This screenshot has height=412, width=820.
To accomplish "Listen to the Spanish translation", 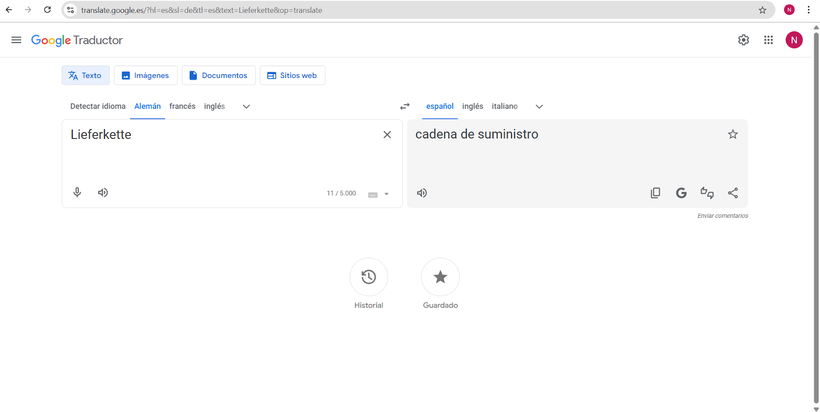I will click(x=422, y=193).
